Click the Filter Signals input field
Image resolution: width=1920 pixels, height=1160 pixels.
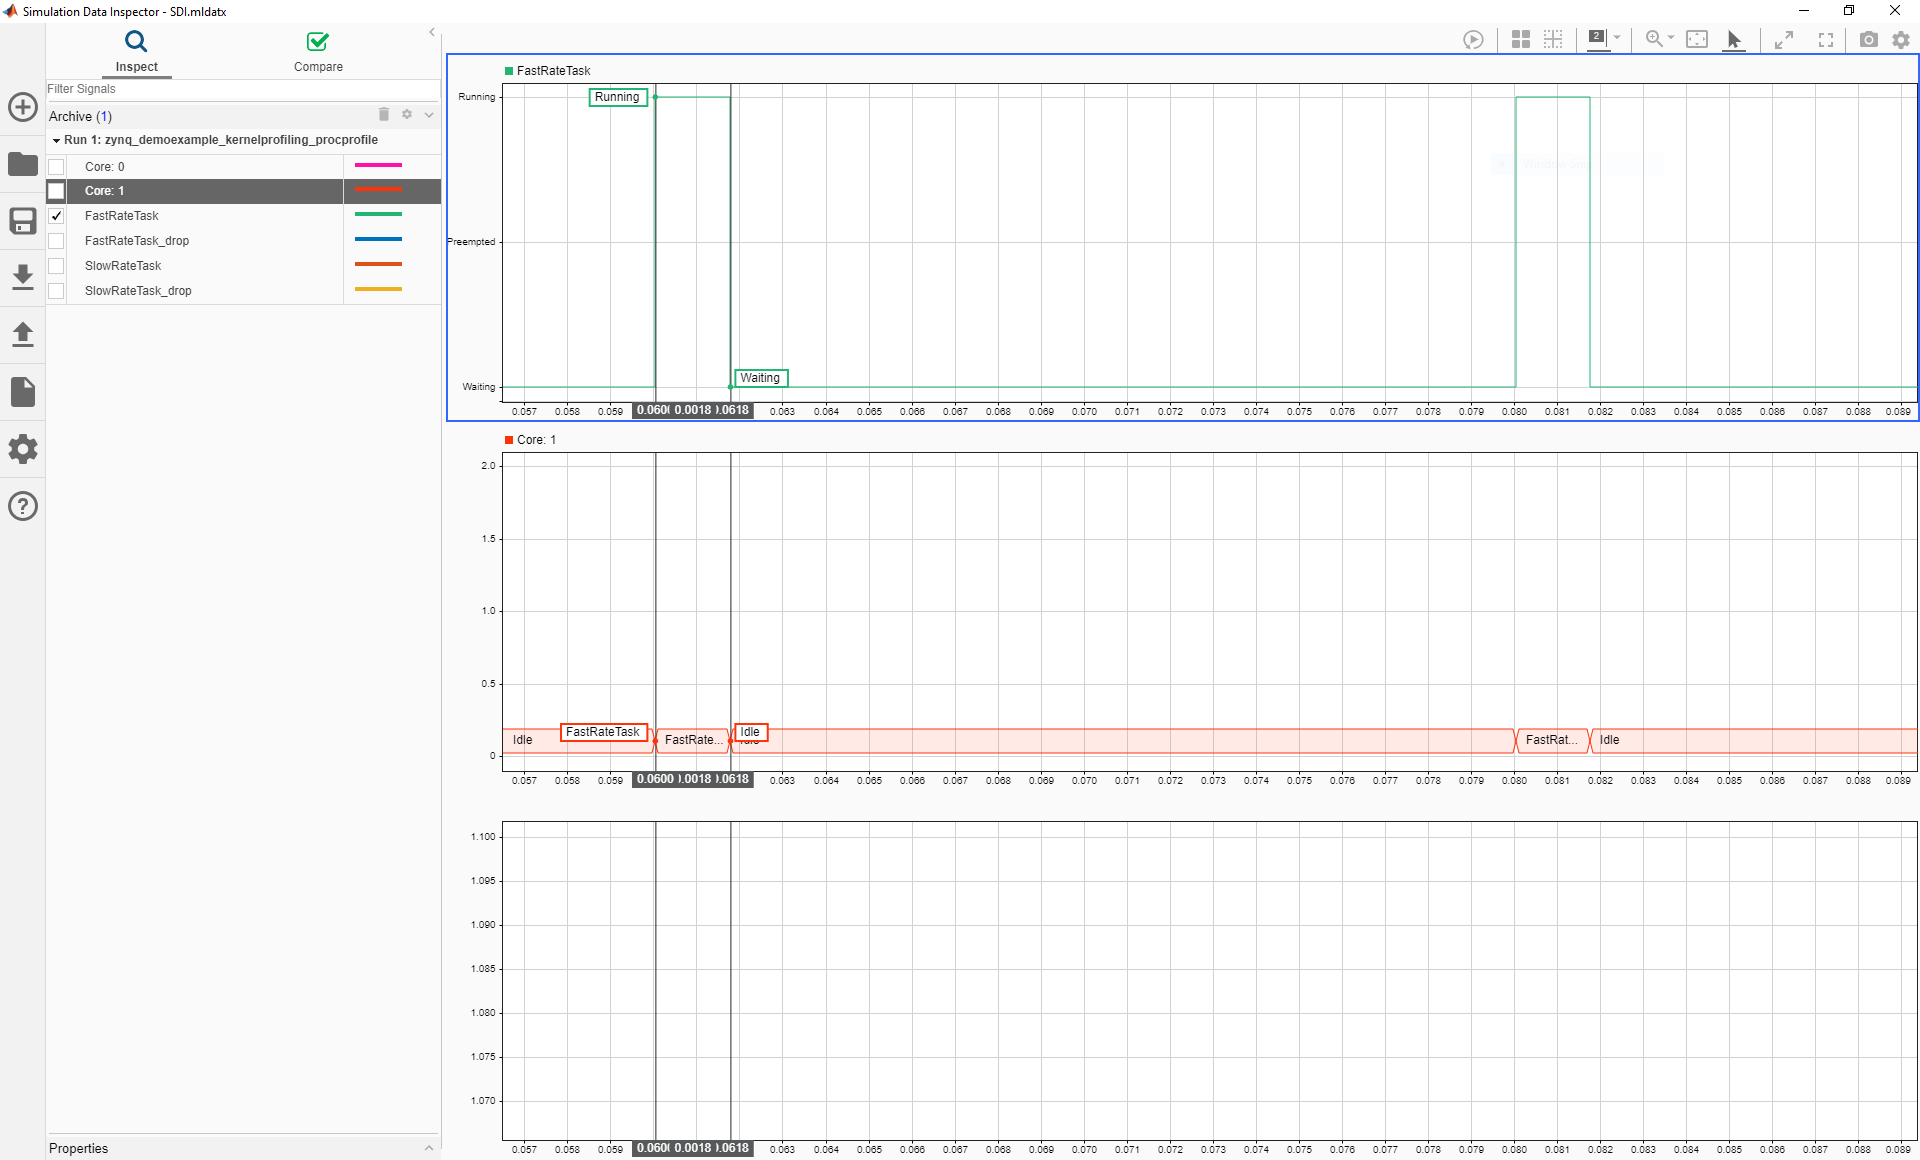pos(242,89)
